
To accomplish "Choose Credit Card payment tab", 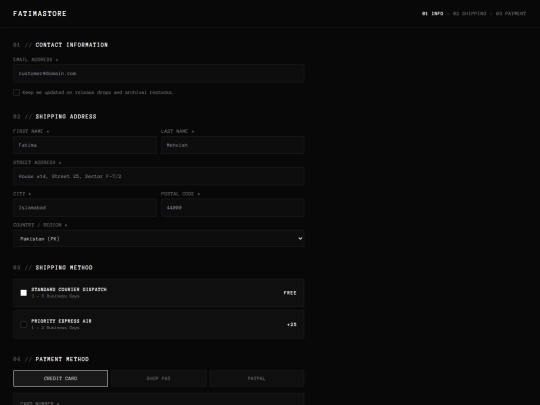I will point(60,378).
